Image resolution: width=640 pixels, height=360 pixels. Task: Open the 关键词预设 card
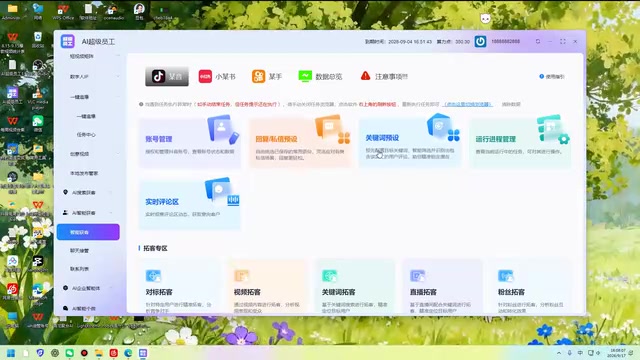coord(410,142)
